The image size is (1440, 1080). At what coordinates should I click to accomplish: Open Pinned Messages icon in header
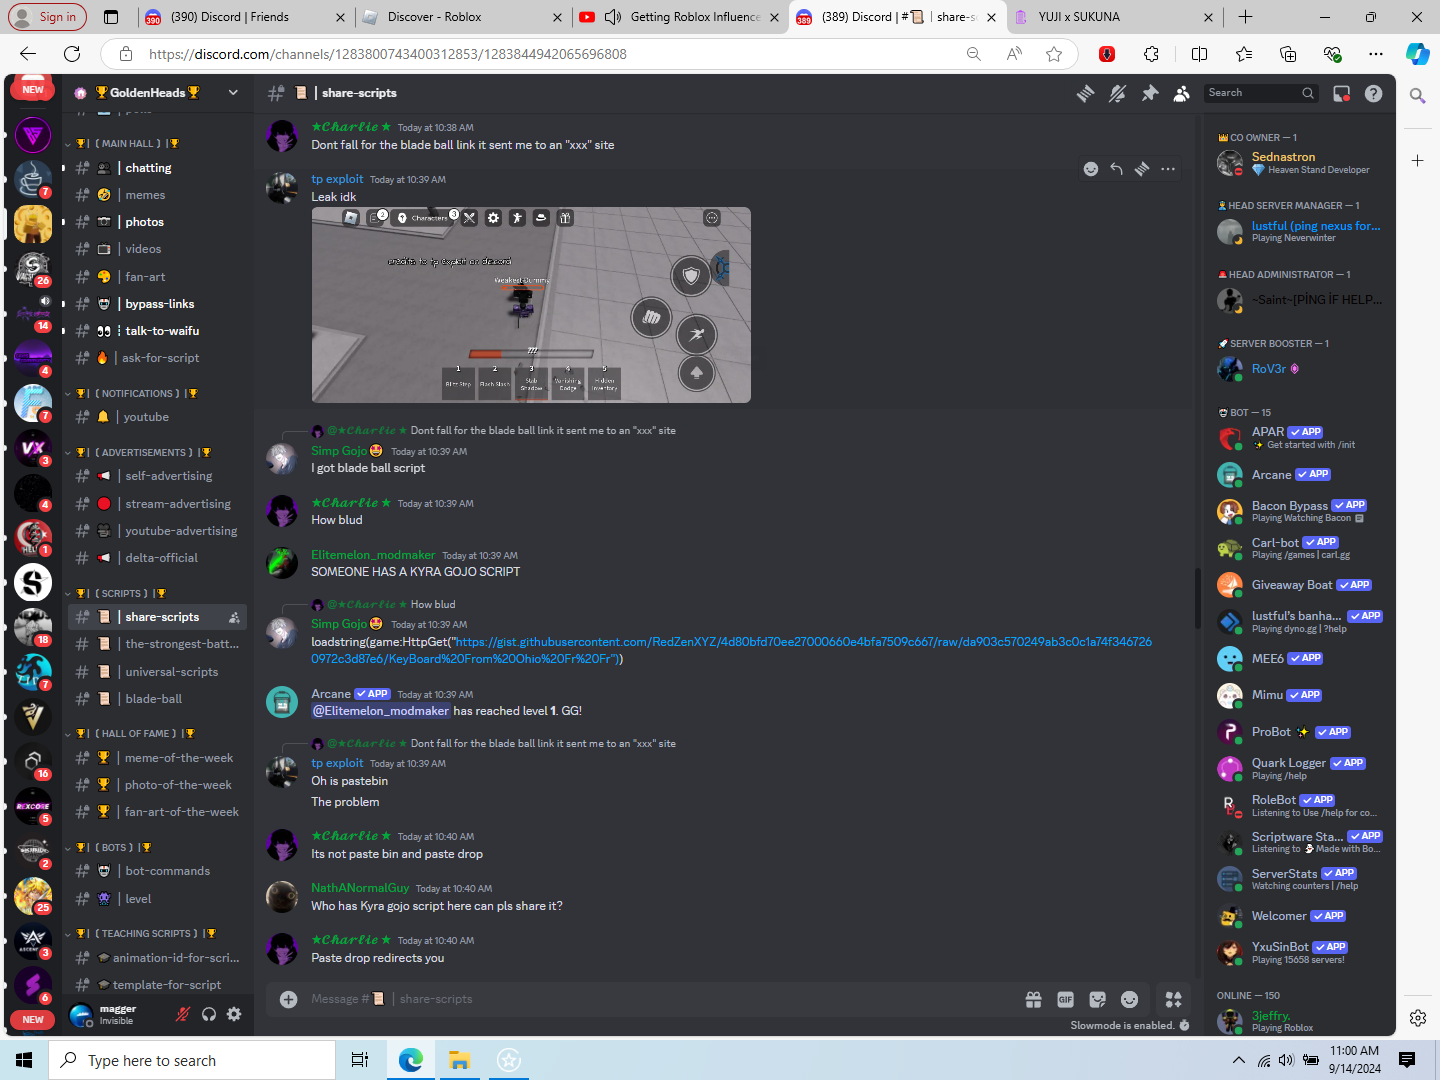1150,93
